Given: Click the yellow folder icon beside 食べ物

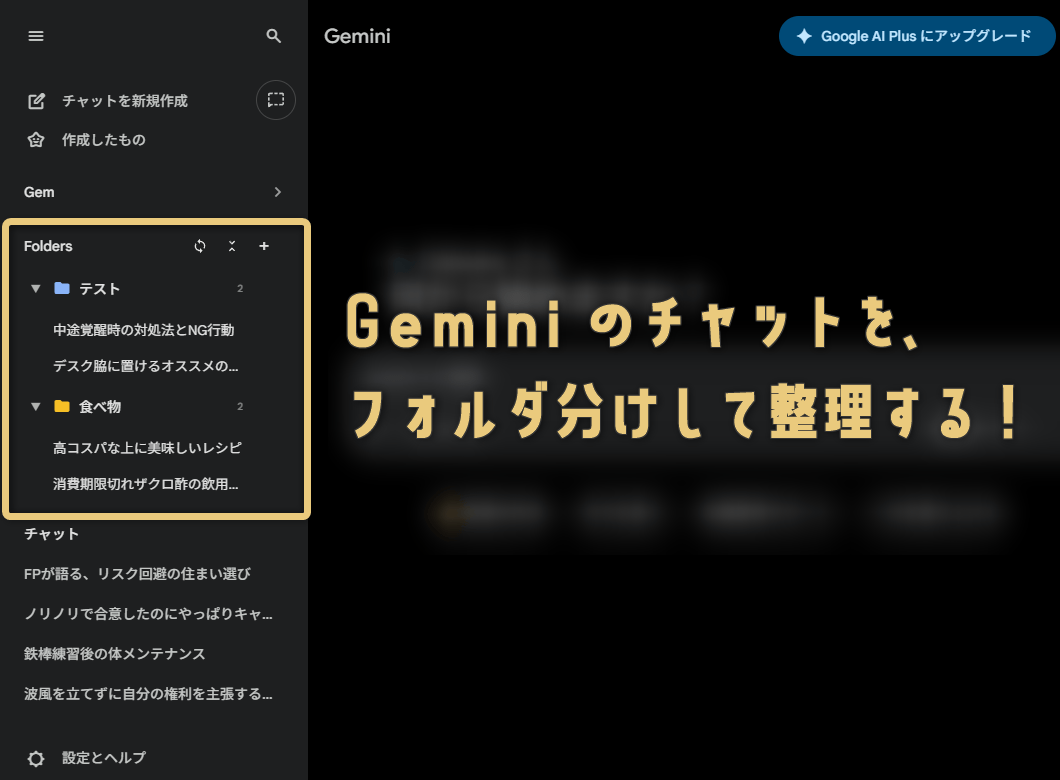Looking at the screenshot, I should click(64, 406).
